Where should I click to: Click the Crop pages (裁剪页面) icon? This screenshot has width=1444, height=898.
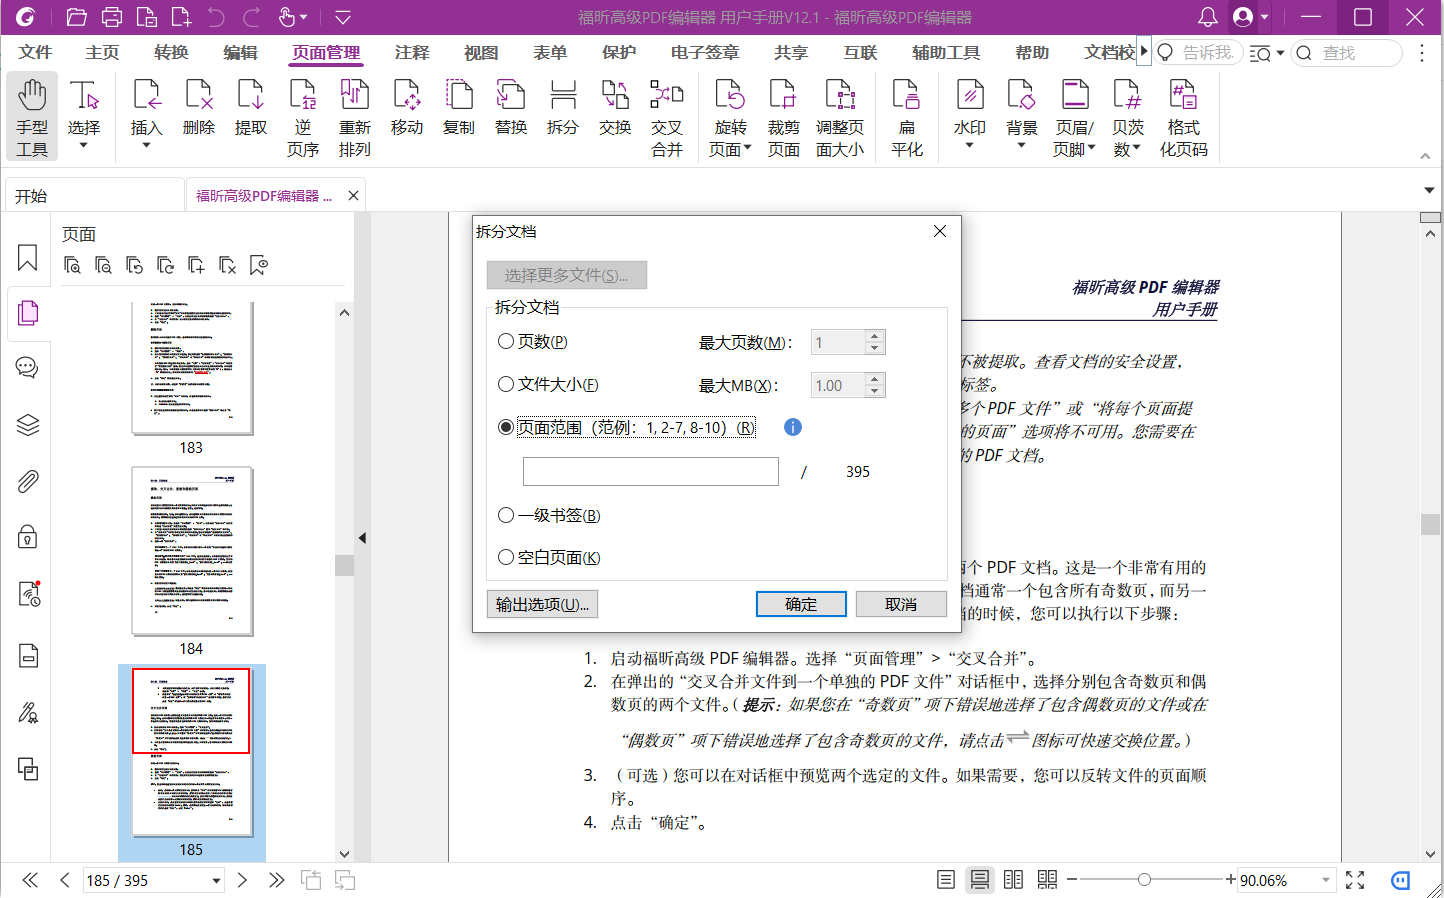tap(784, 117)
